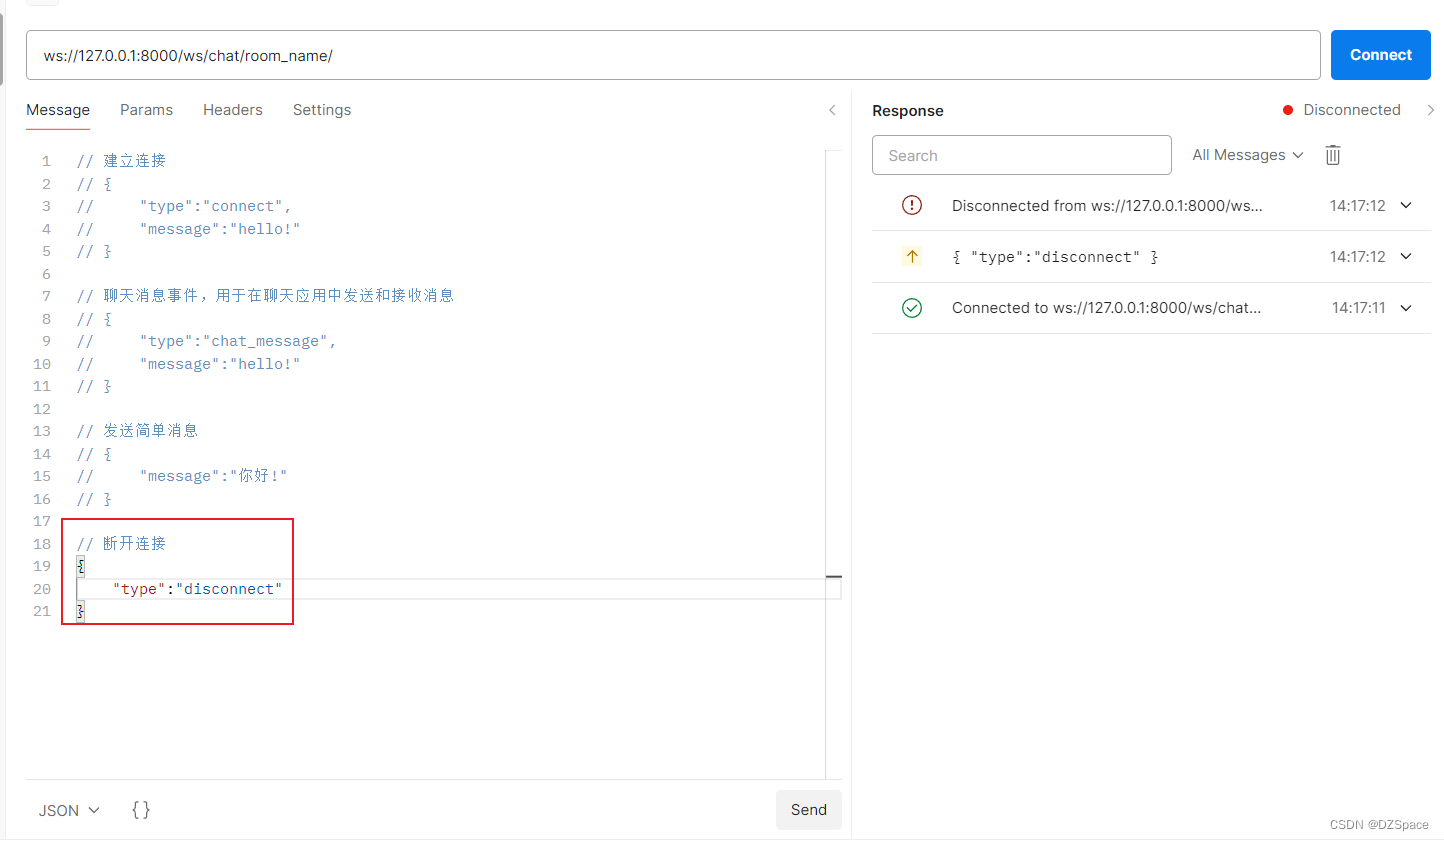Viewport: 1444px width, 841px height.
Task: Open the JSON beautify braces icon
Action: [x=141, y=810]
